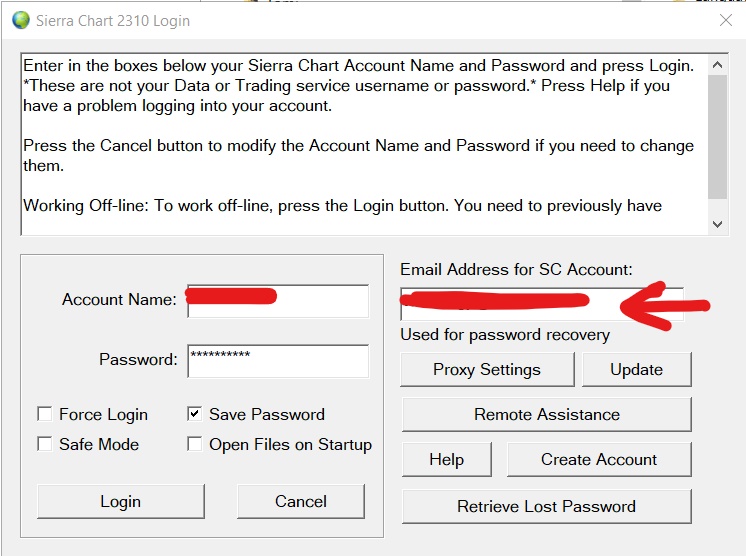Click the Password input field
746x556 pixels.
[x=278, y=360]
